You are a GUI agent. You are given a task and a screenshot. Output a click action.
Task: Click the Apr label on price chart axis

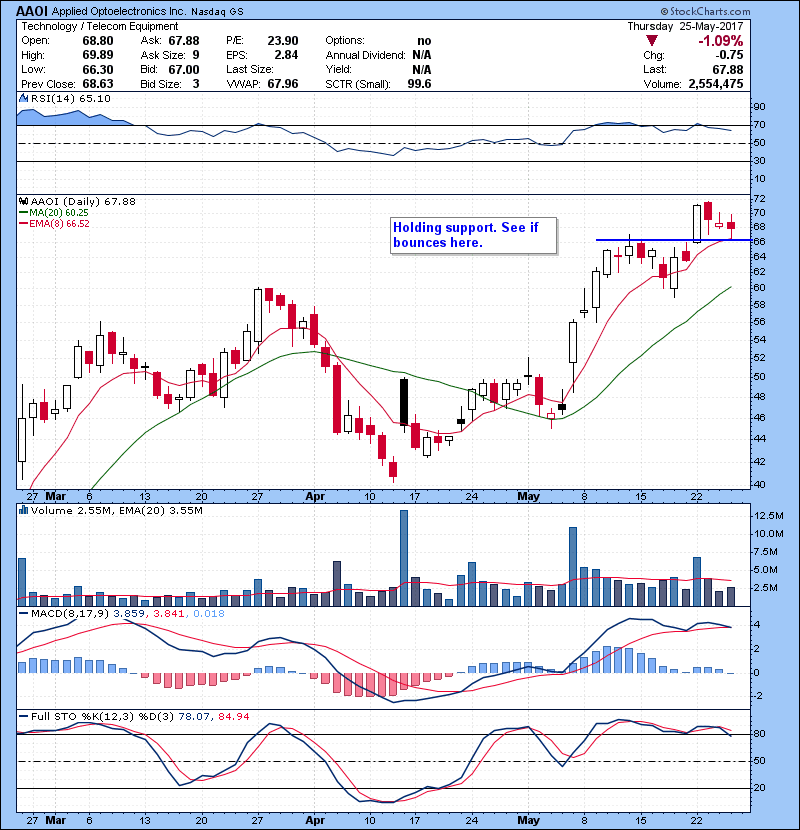coord(315,497)
